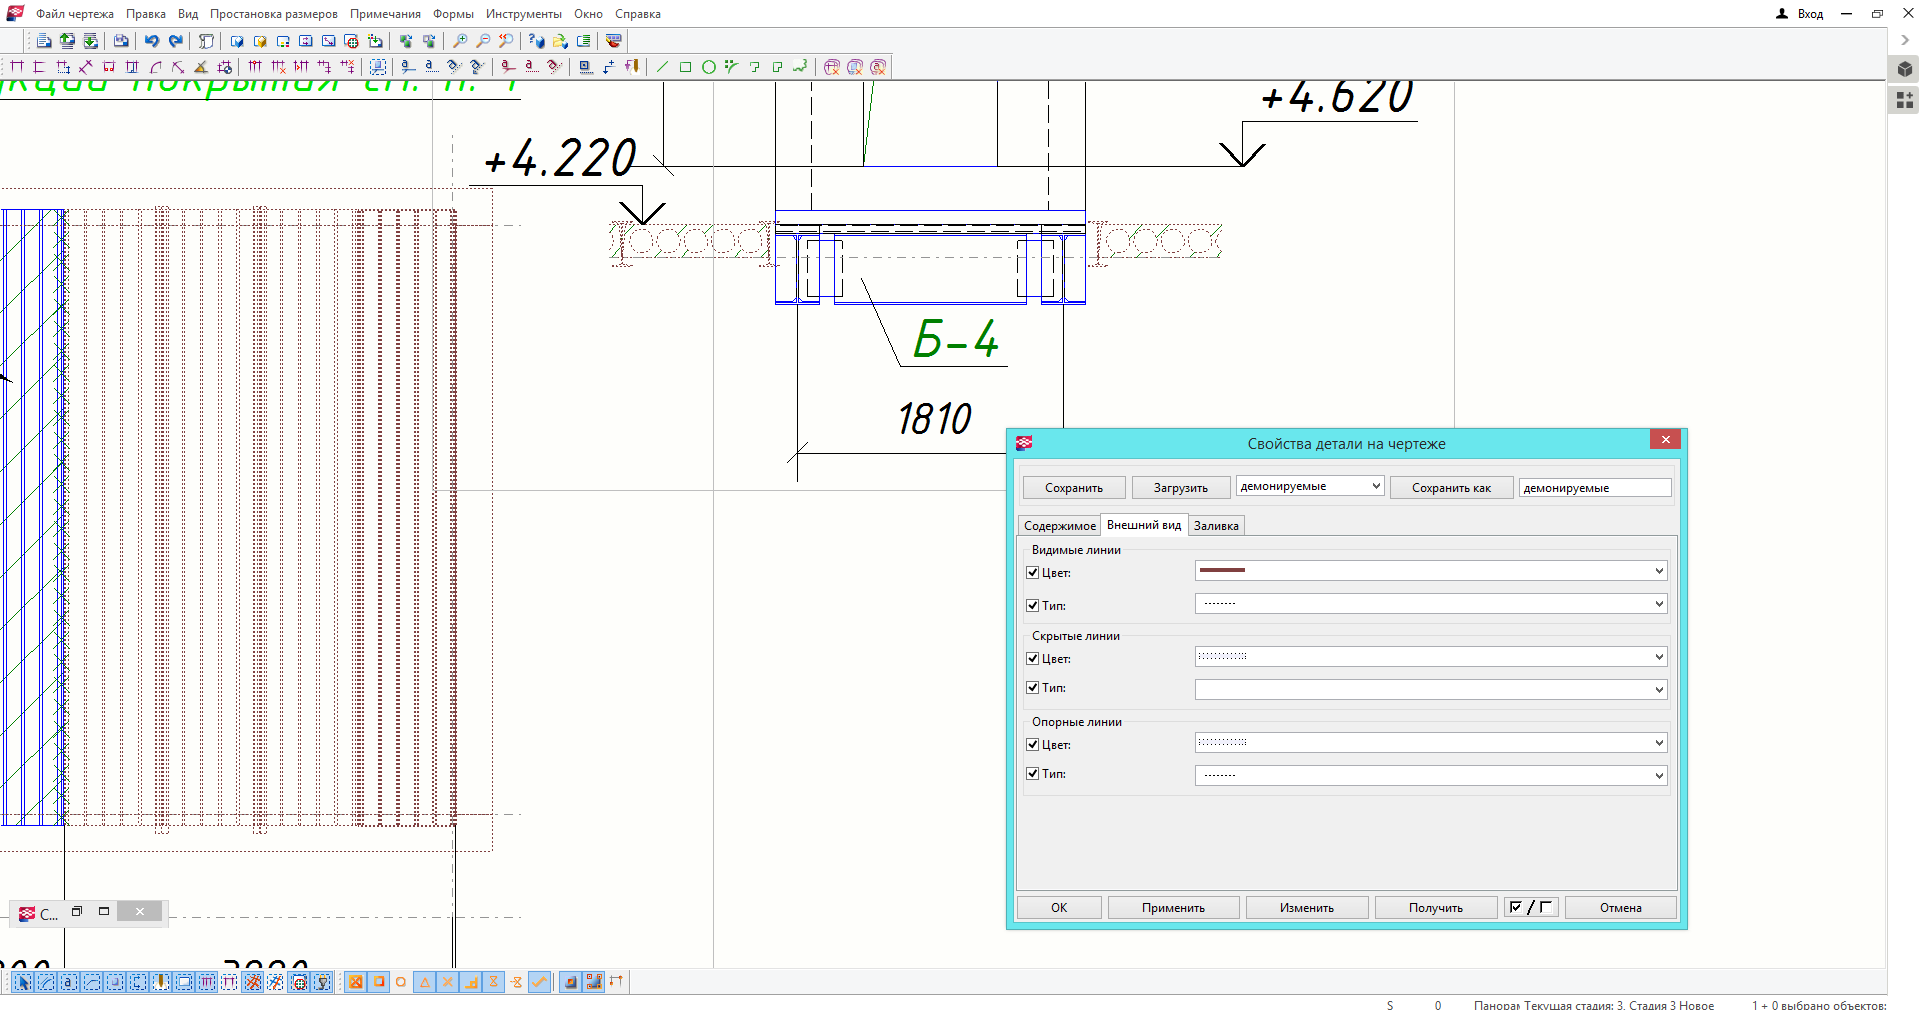1920x1010 pixels.
Task: Select the green rectangle drawing tool
Action: tap(685, 67)
